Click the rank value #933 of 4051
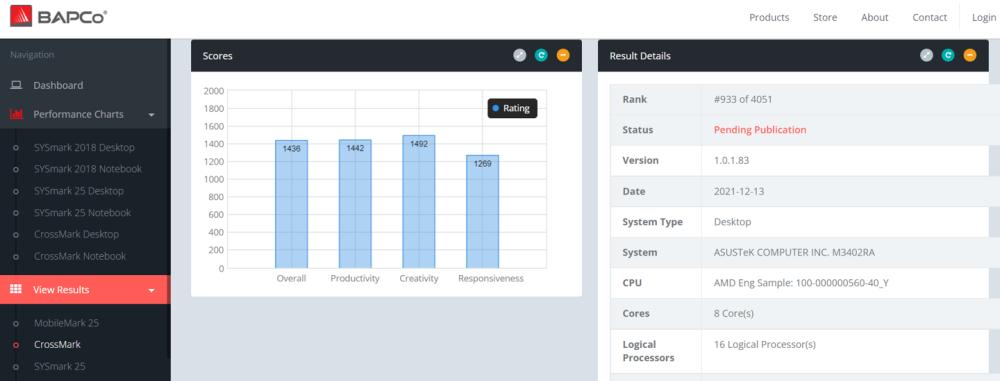This screenshot has width=1000, height=381. pos(744,99)
